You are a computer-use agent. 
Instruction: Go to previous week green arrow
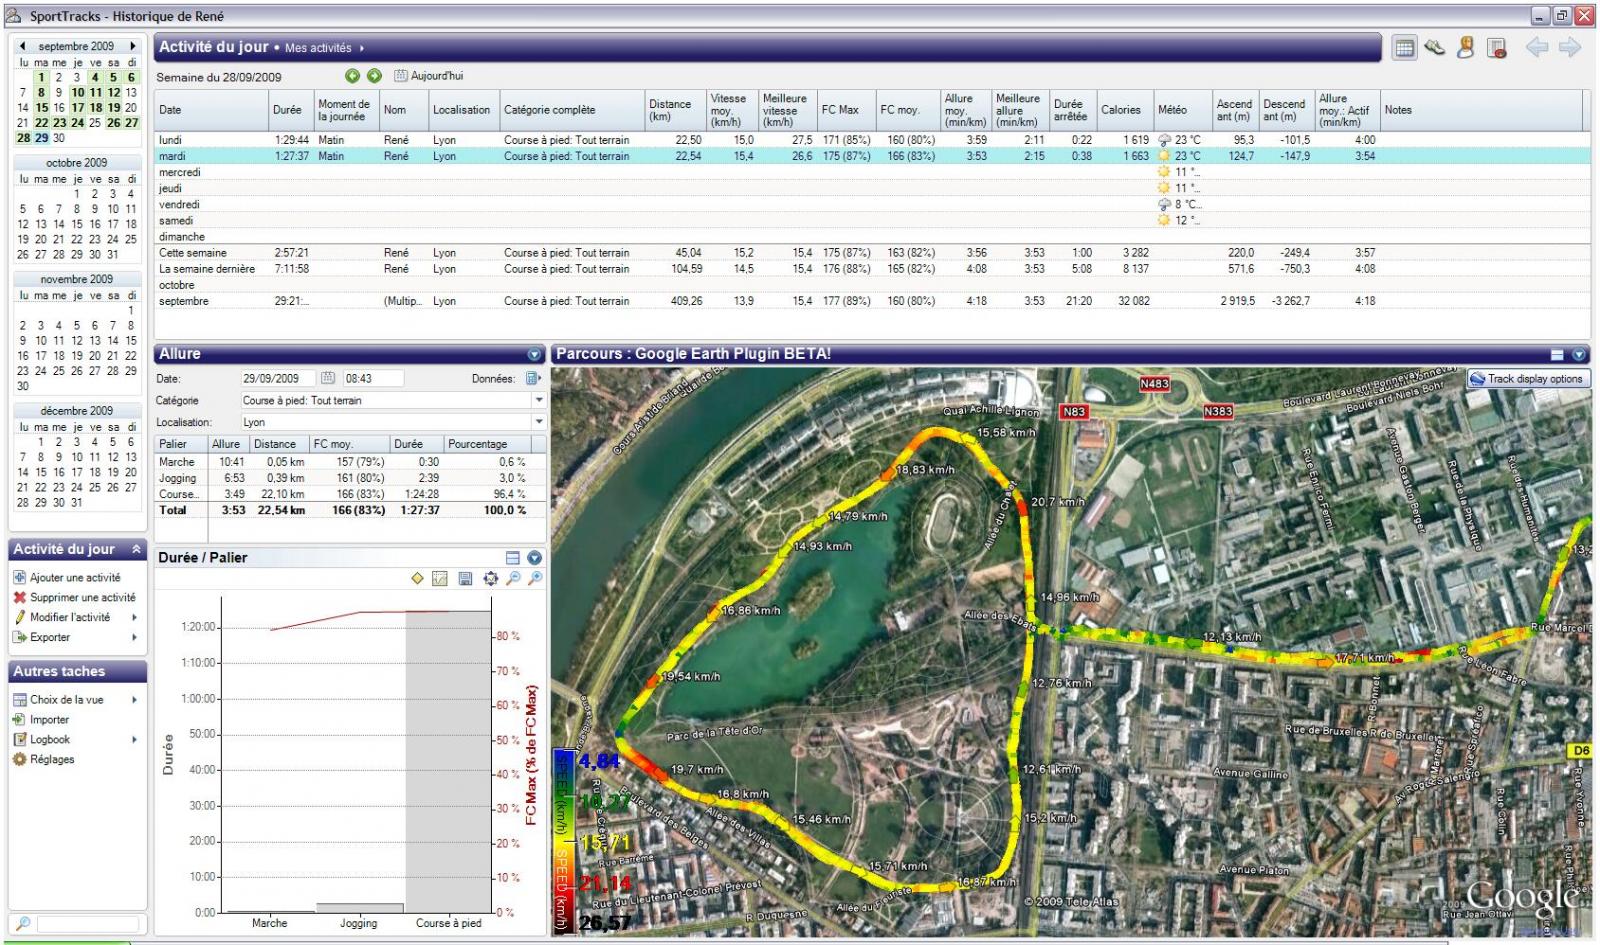pos(352,76)
